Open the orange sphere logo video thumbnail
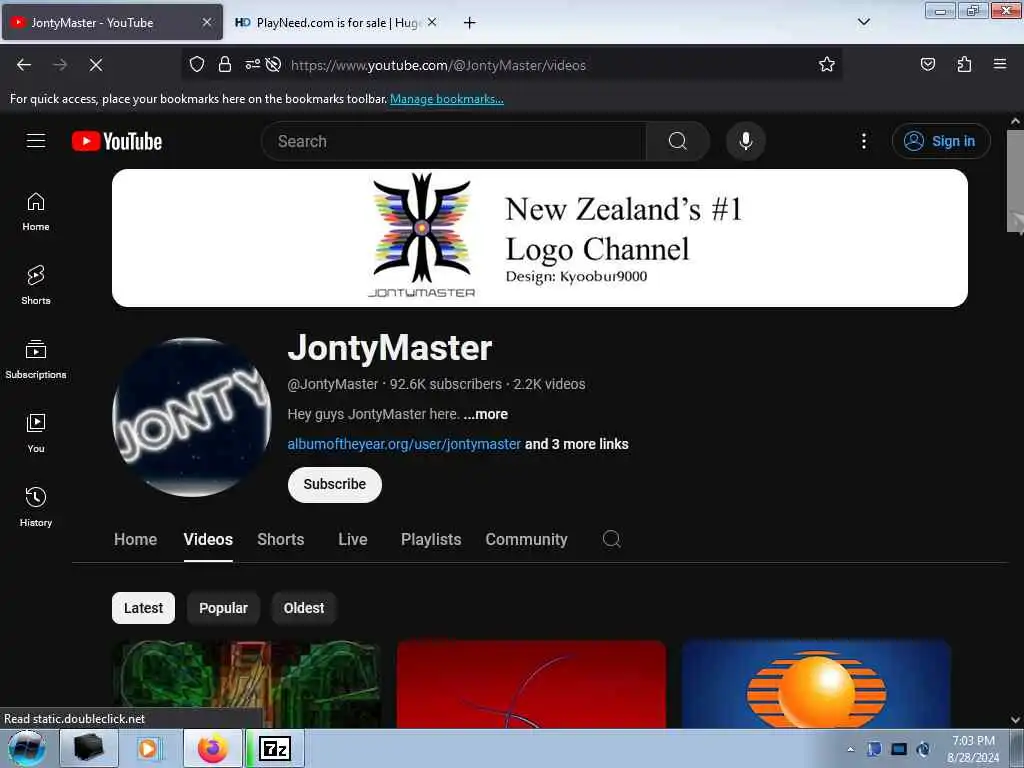The width and height of the screenshot is (1024, 768). point(816,684)
